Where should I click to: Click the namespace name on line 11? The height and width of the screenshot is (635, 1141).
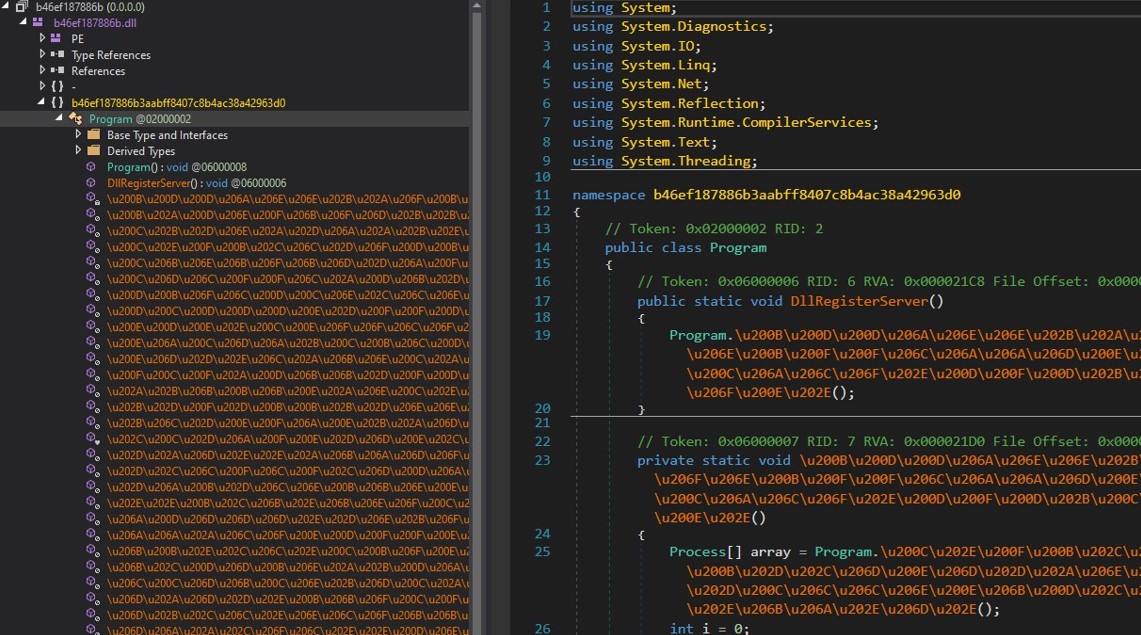(x=807, y=194)
